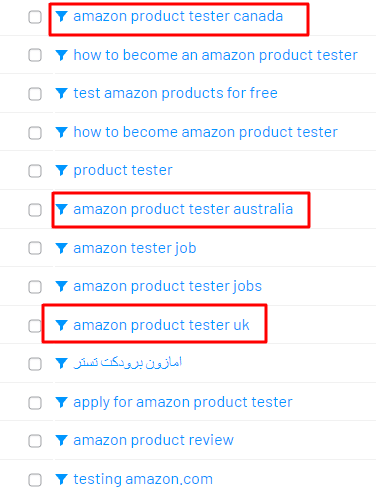Click filter icon beside 'amazon product tester canada'
The image size is (376, 497).
(x=61, y=16)
